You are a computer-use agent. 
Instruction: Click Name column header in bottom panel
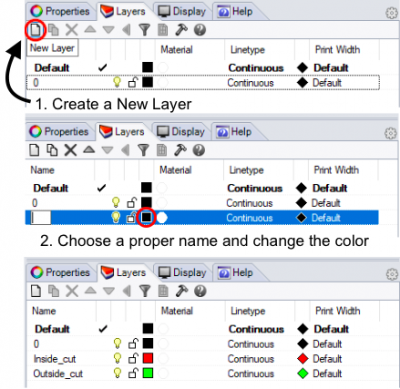click(44, 311)
